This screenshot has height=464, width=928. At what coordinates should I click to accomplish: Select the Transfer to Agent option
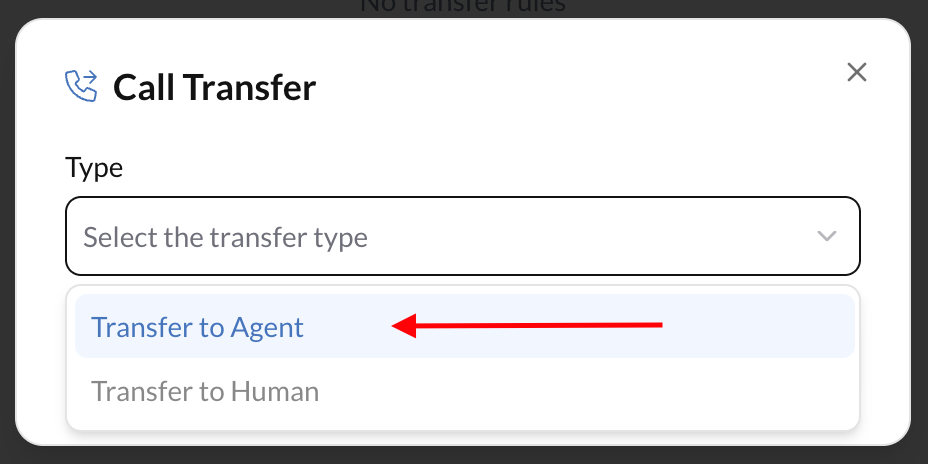pyautogui.click(x=197, y=327)
